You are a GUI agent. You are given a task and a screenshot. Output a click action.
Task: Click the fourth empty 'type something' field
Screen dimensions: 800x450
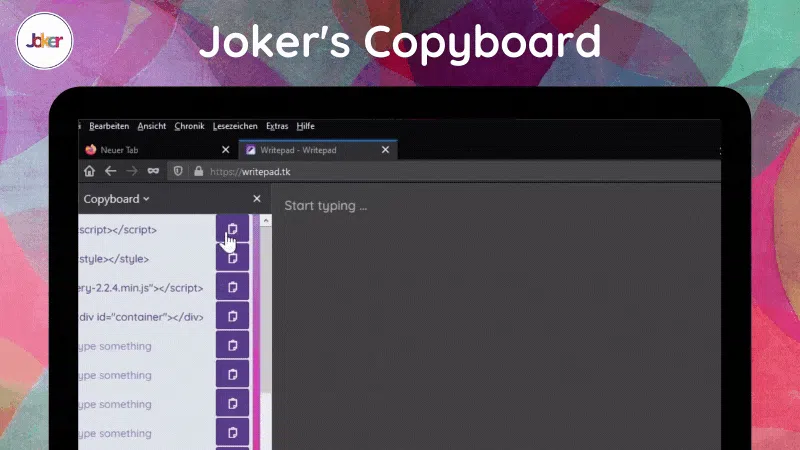point(147,433)
